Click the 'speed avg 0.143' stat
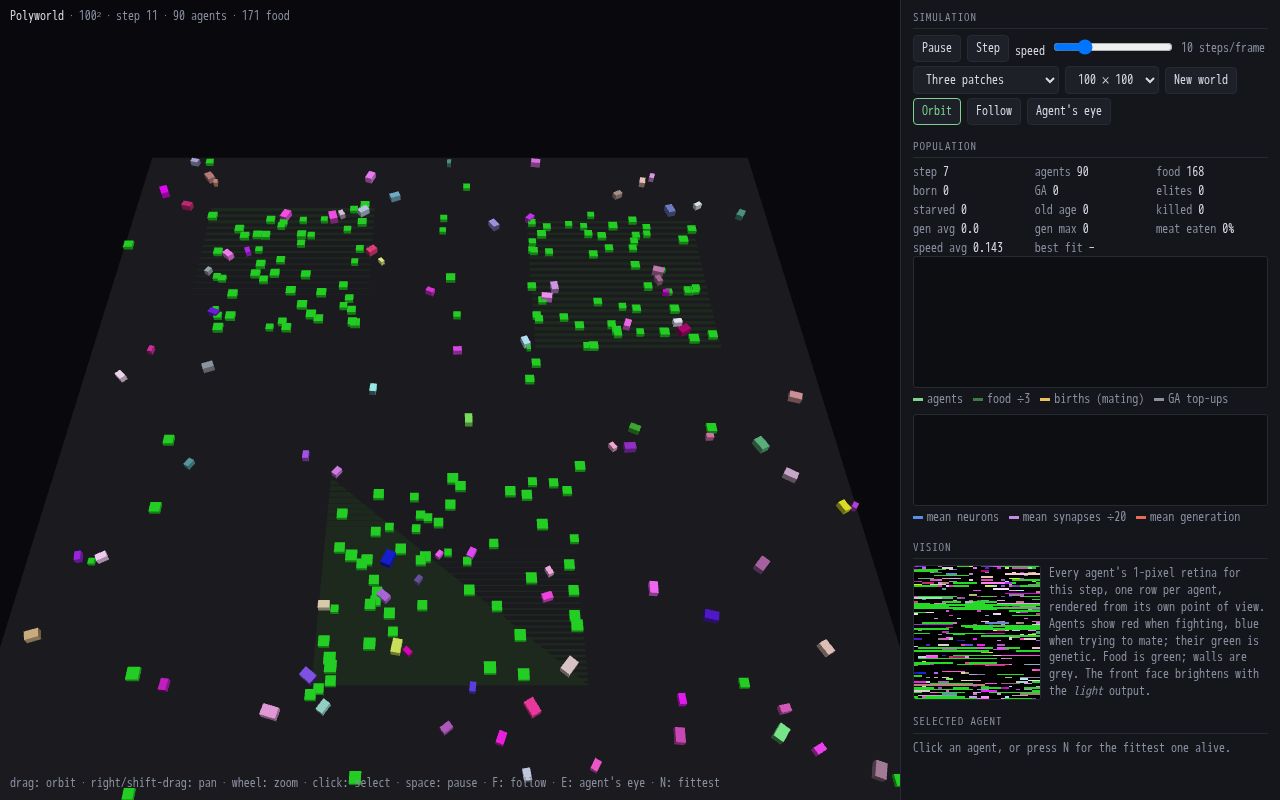This screenshot has width=1280, height=800. (958, 248)
